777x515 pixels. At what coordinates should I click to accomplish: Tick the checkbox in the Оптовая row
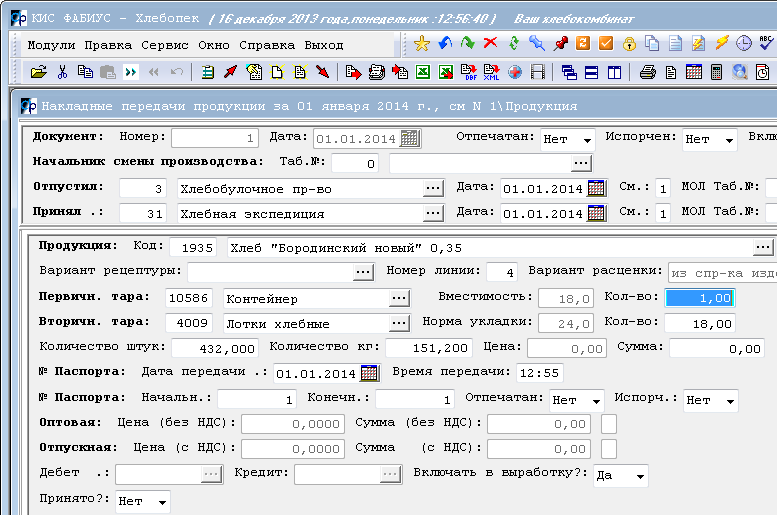[609, 424]
